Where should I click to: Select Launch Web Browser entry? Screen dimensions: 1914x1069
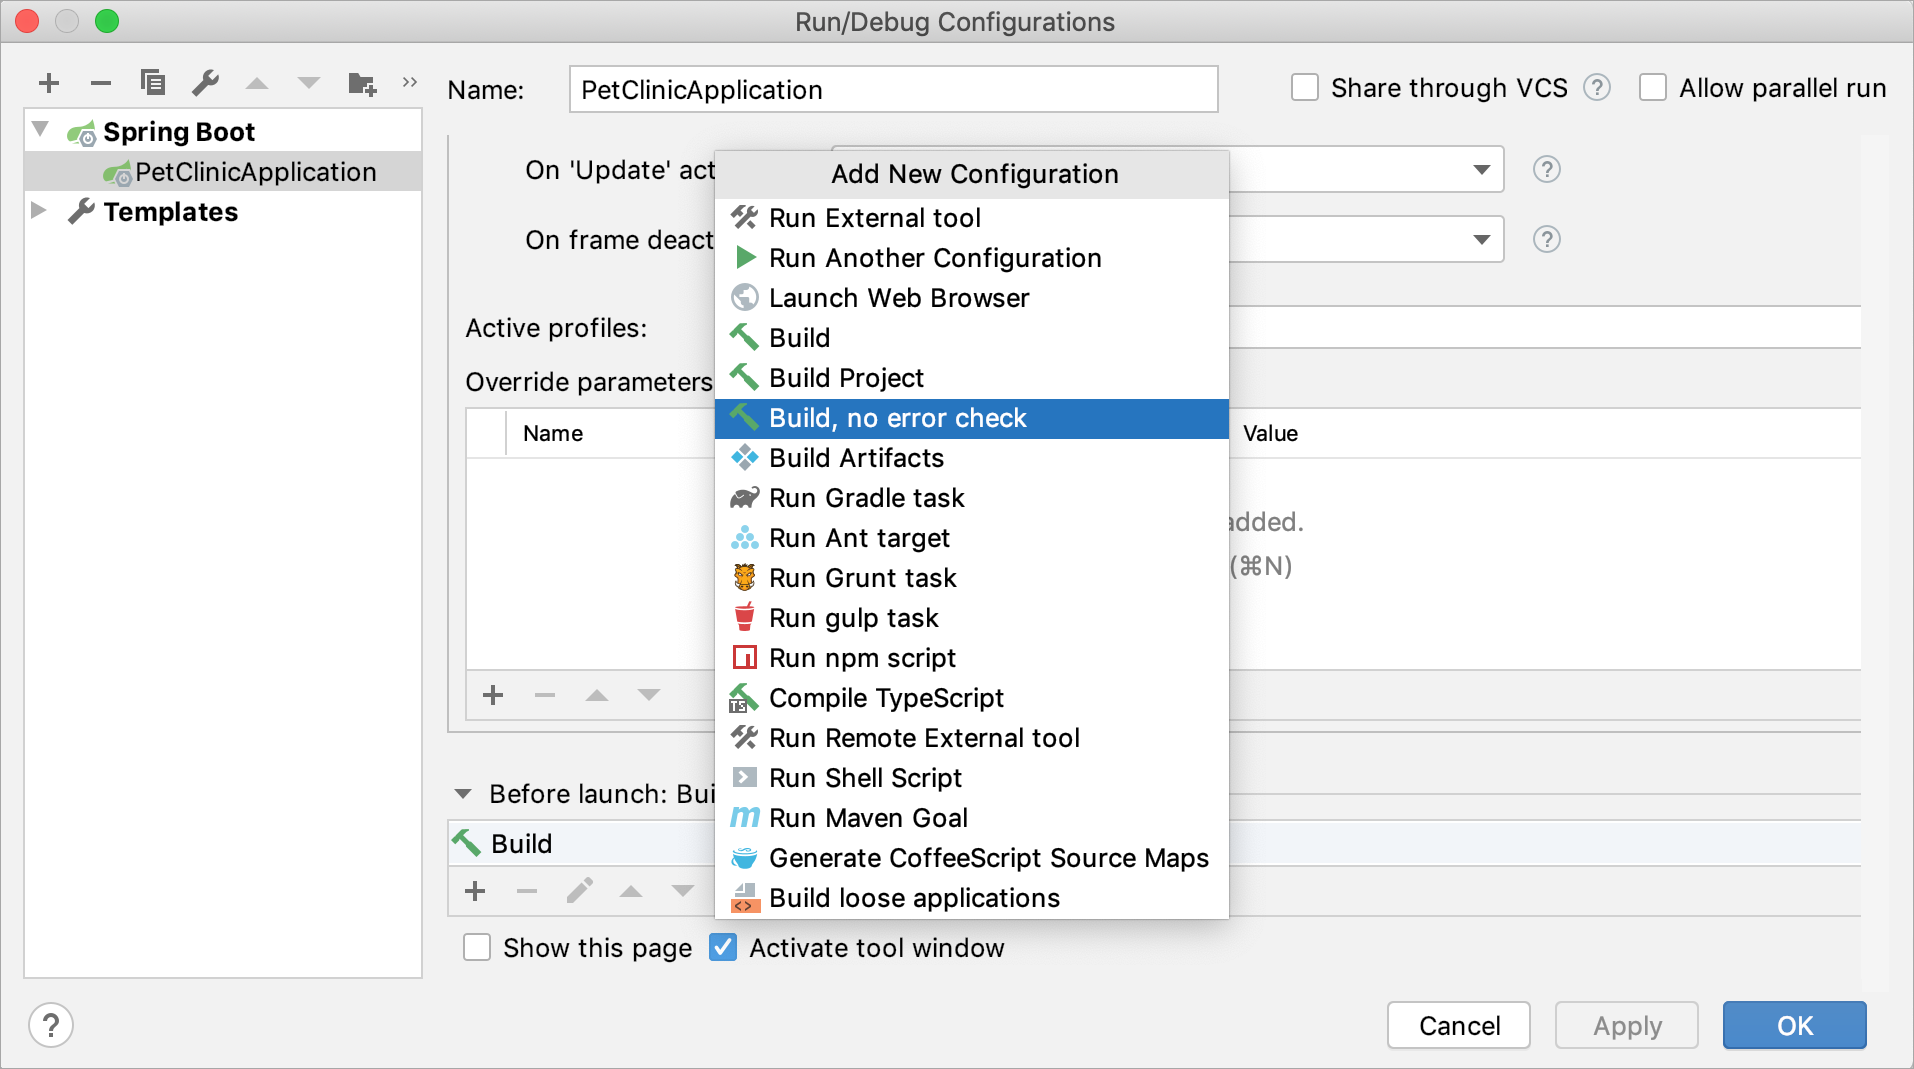click(972, 298)
